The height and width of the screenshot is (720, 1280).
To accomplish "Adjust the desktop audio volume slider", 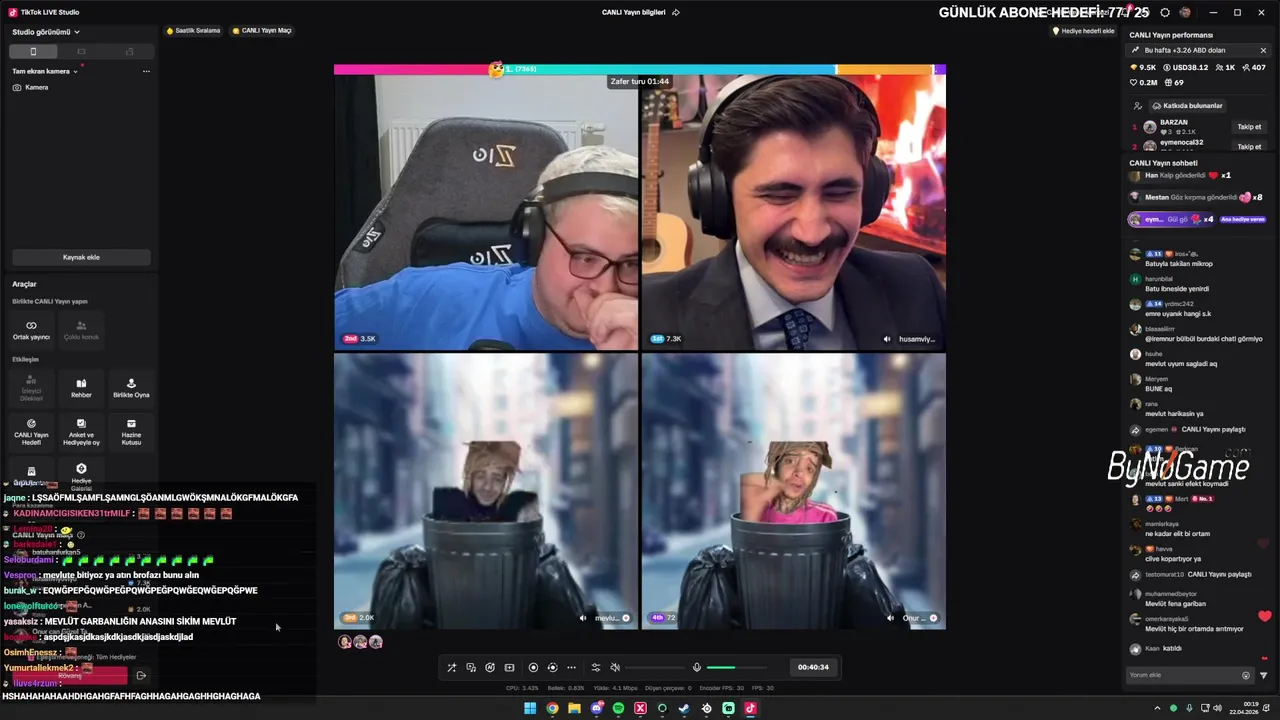I will [655, 667].
